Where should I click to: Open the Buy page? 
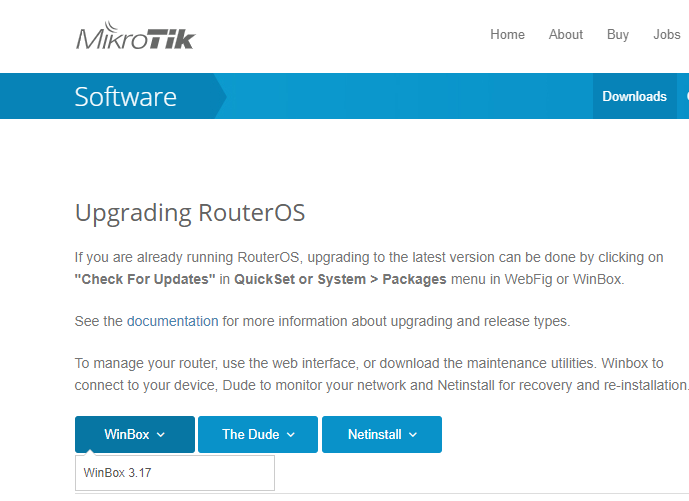click(618, 34)
